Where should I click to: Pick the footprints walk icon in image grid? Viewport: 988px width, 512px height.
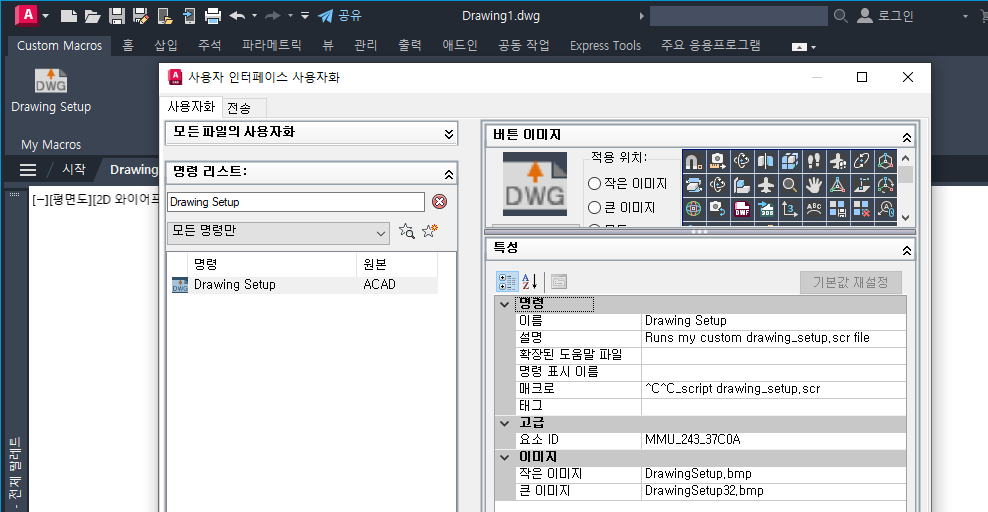pyautogui.click(x=813, y=161)
